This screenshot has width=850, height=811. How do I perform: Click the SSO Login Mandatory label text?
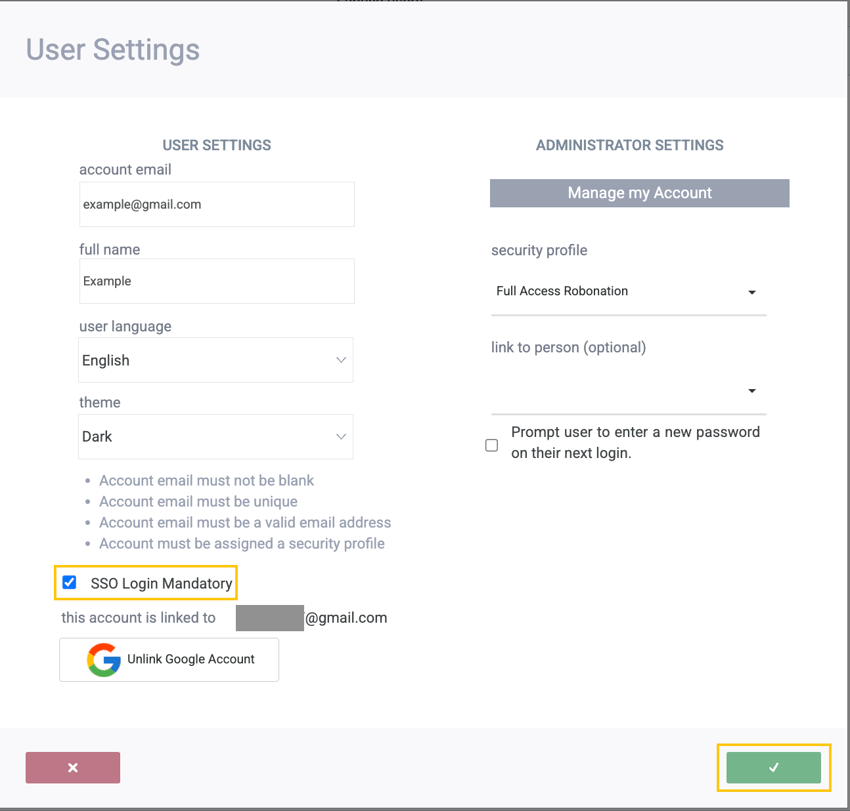point(161,583)
